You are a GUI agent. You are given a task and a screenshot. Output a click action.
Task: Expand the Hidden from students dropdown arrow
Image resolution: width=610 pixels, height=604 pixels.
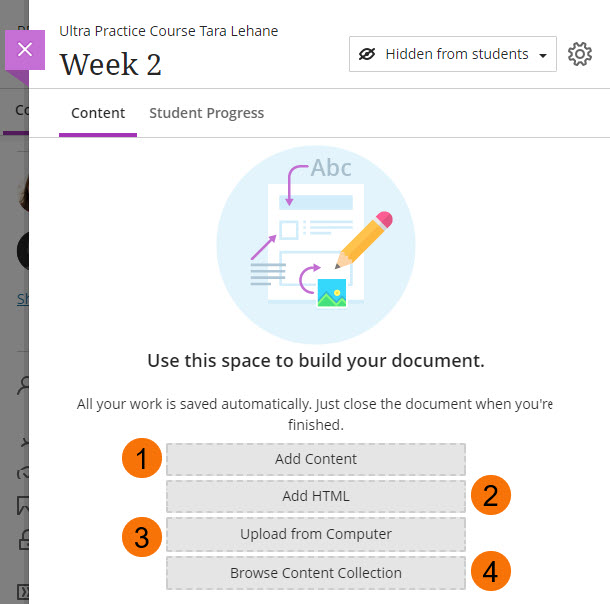click(x=543, y=55)
